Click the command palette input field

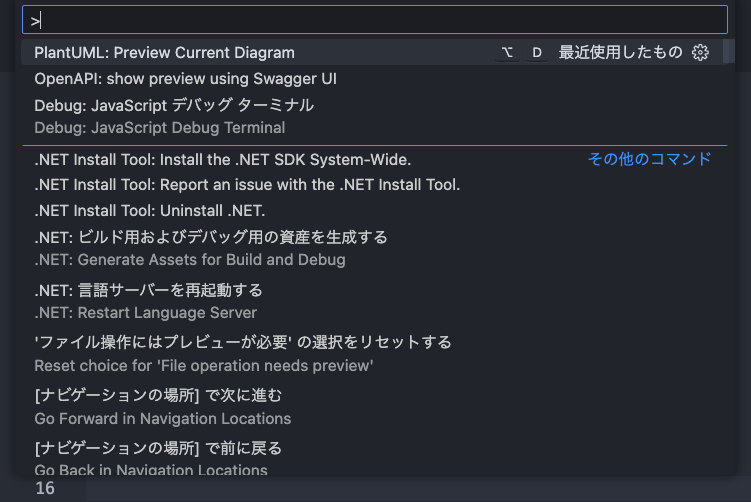(375, 20)
